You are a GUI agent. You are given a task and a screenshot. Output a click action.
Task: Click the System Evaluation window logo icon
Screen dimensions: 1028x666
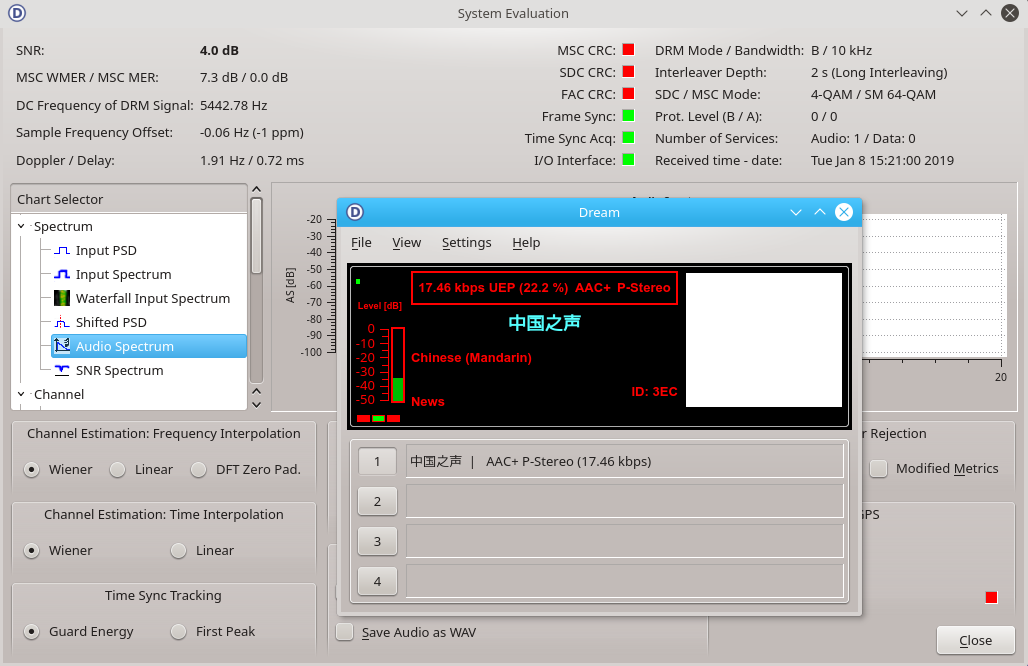click(x=17, y=12)
